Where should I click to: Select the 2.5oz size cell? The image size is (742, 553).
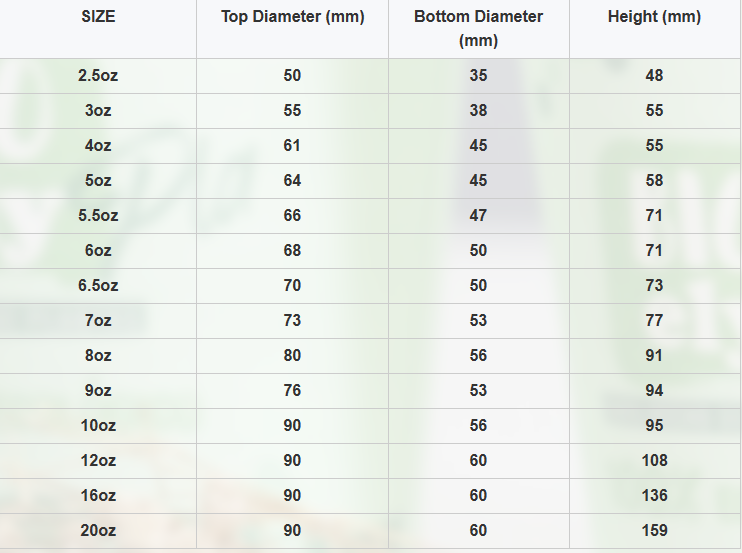(98, 76)
